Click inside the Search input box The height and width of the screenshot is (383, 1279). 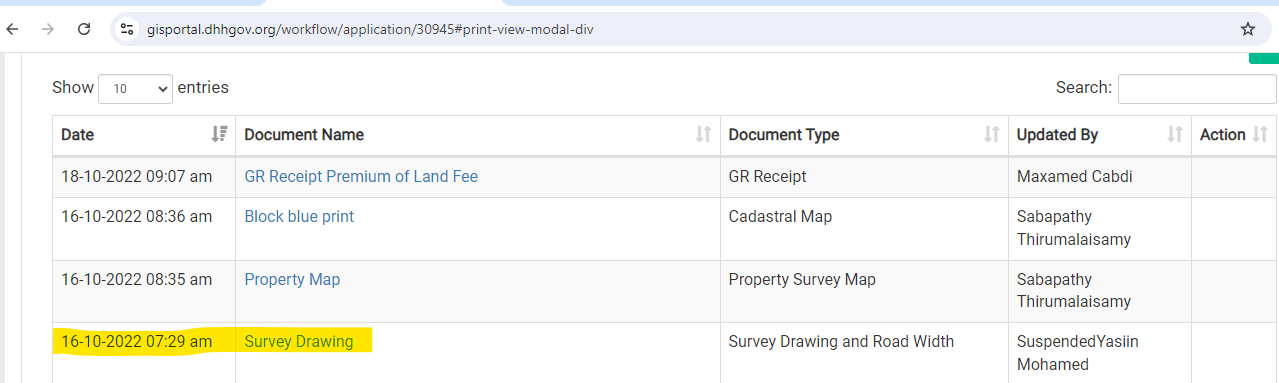pyautogui.click(x=1197, y=88)
